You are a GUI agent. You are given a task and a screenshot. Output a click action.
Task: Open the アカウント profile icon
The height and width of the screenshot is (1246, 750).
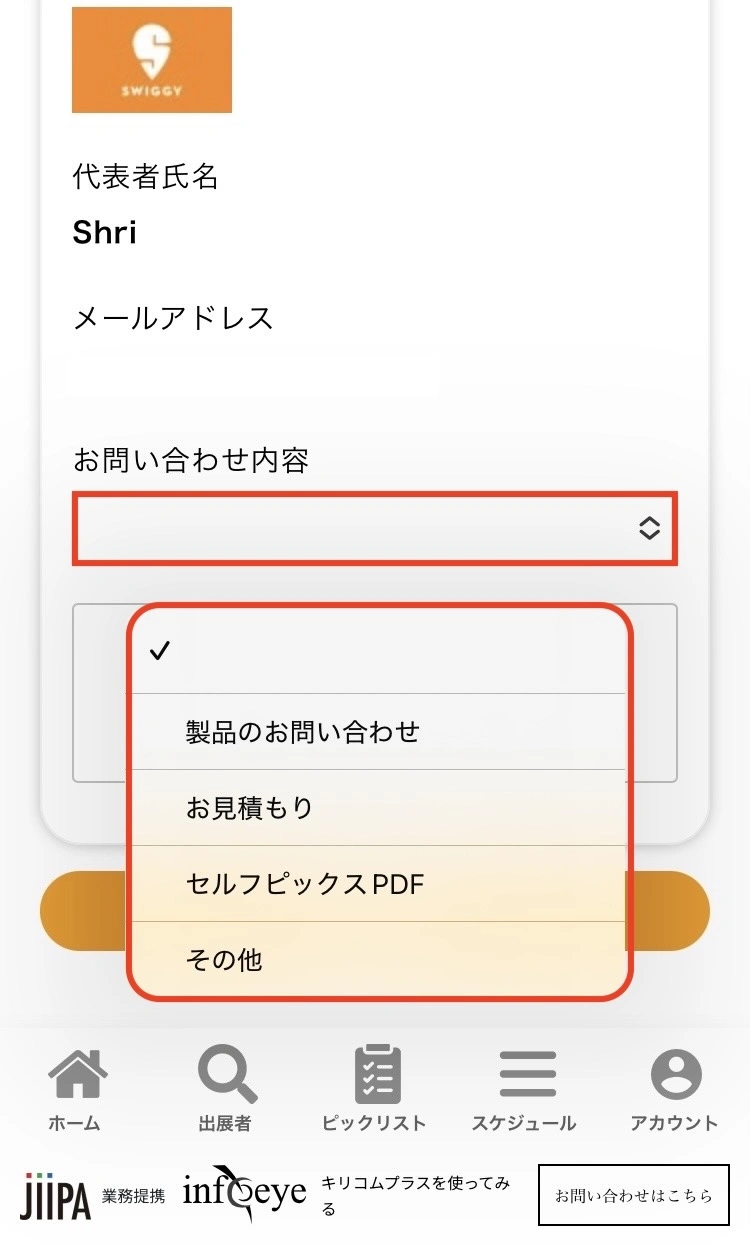(x=676, y=1075)
